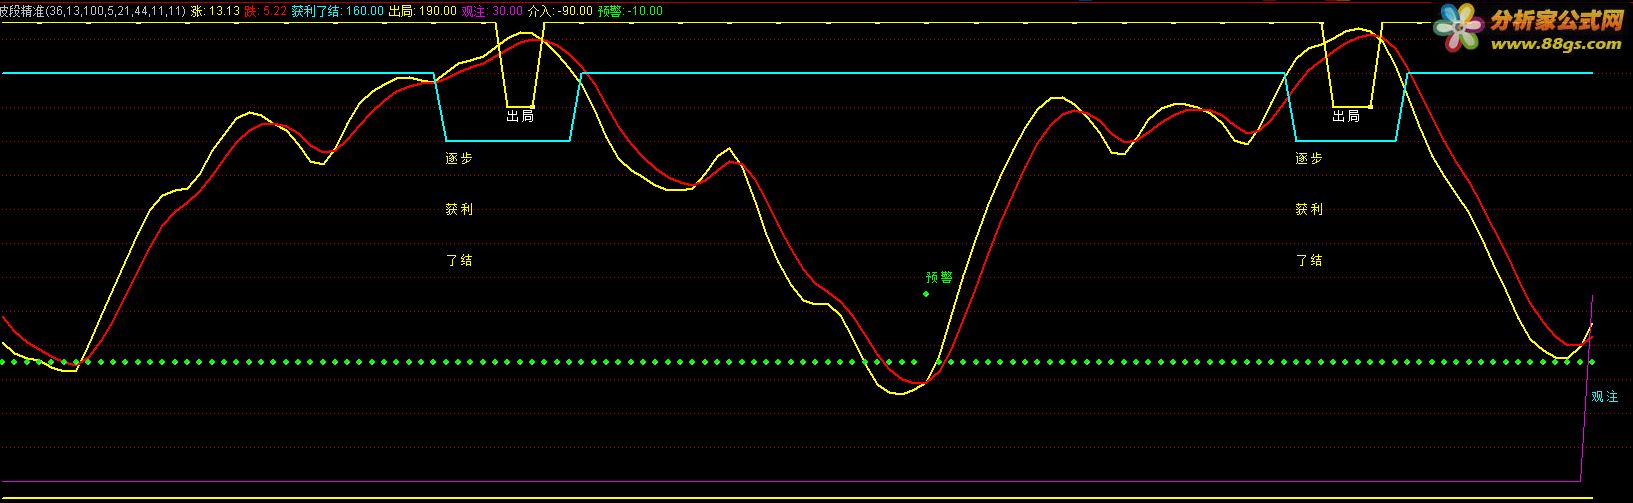Image resolution: width=1633 pixels, height=503 pixels.
Task: Click the 出局: 190.00 header value
Action: [422, 10]
